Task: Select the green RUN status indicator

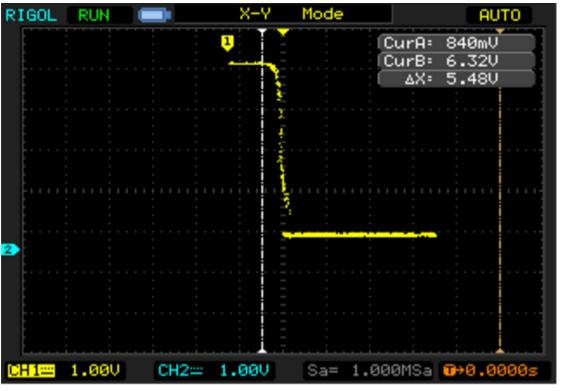Action: pyautogui.click(x=94, y=15)
